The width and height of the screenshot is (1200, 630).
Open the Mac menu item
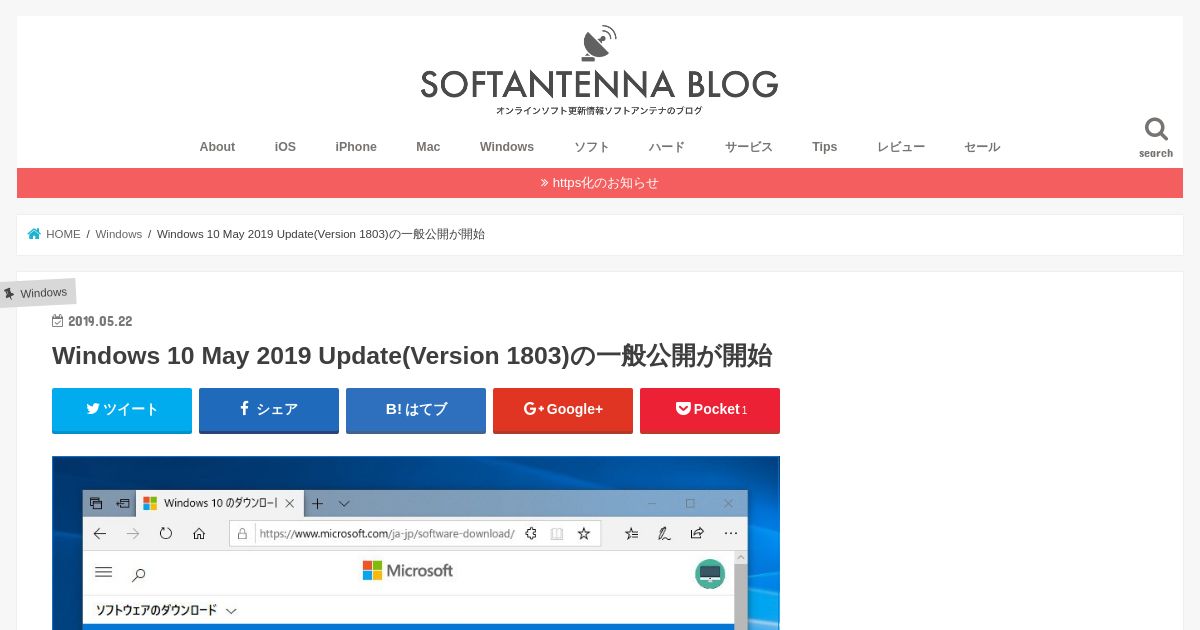(x=428, y=147)
